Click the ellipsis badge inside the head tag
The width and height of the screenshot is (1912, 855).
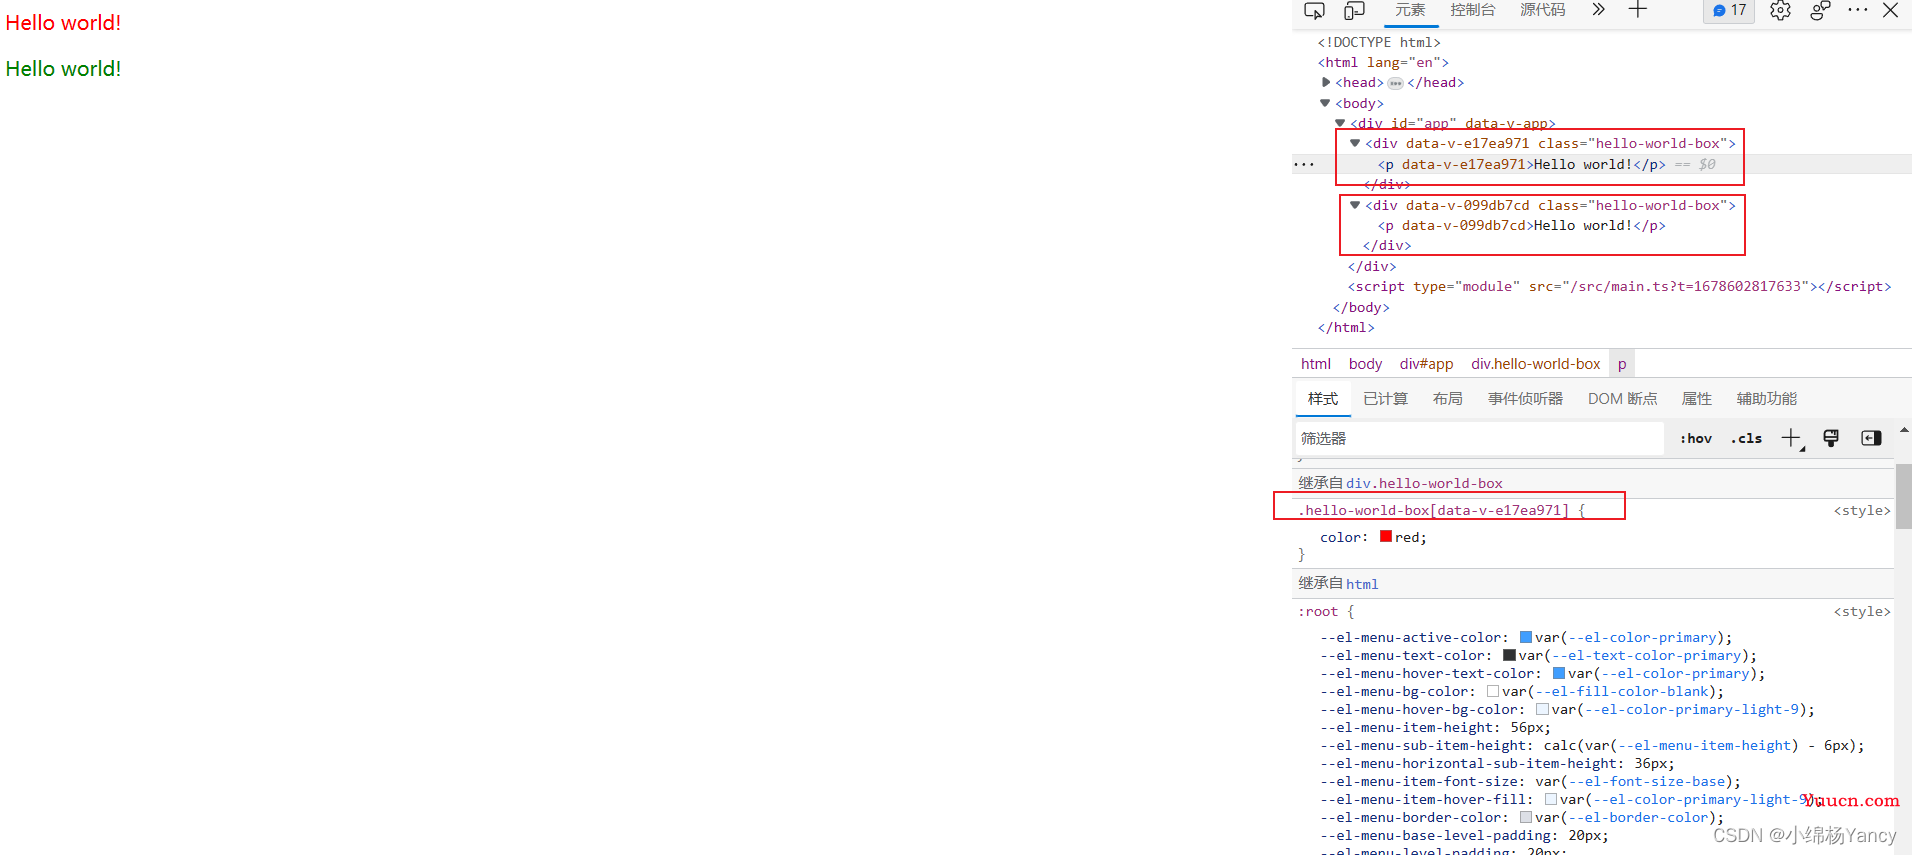click(1395, 83)
